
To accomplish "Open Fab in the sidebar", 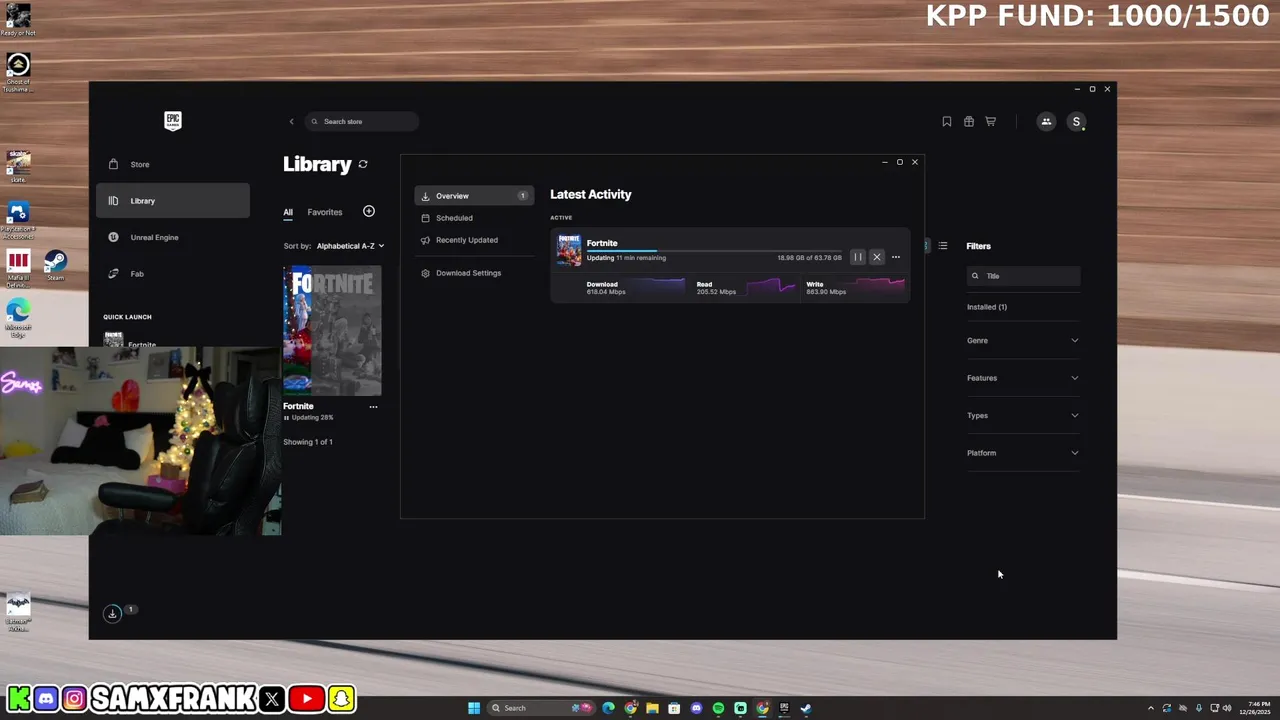I will tap(173, 274).
